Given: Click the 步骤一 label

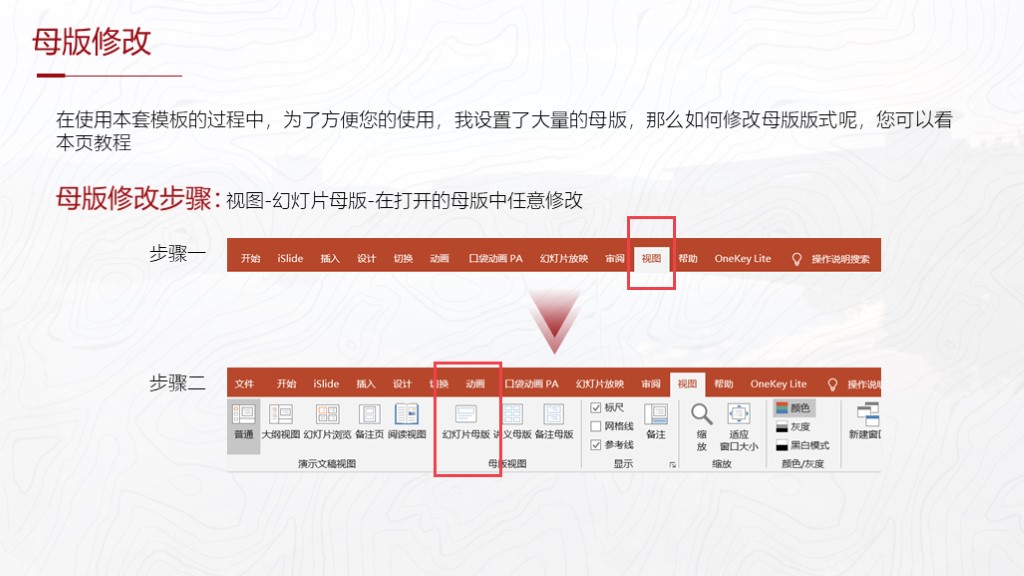Looking at the screenshot, I should tap(177, 253).
